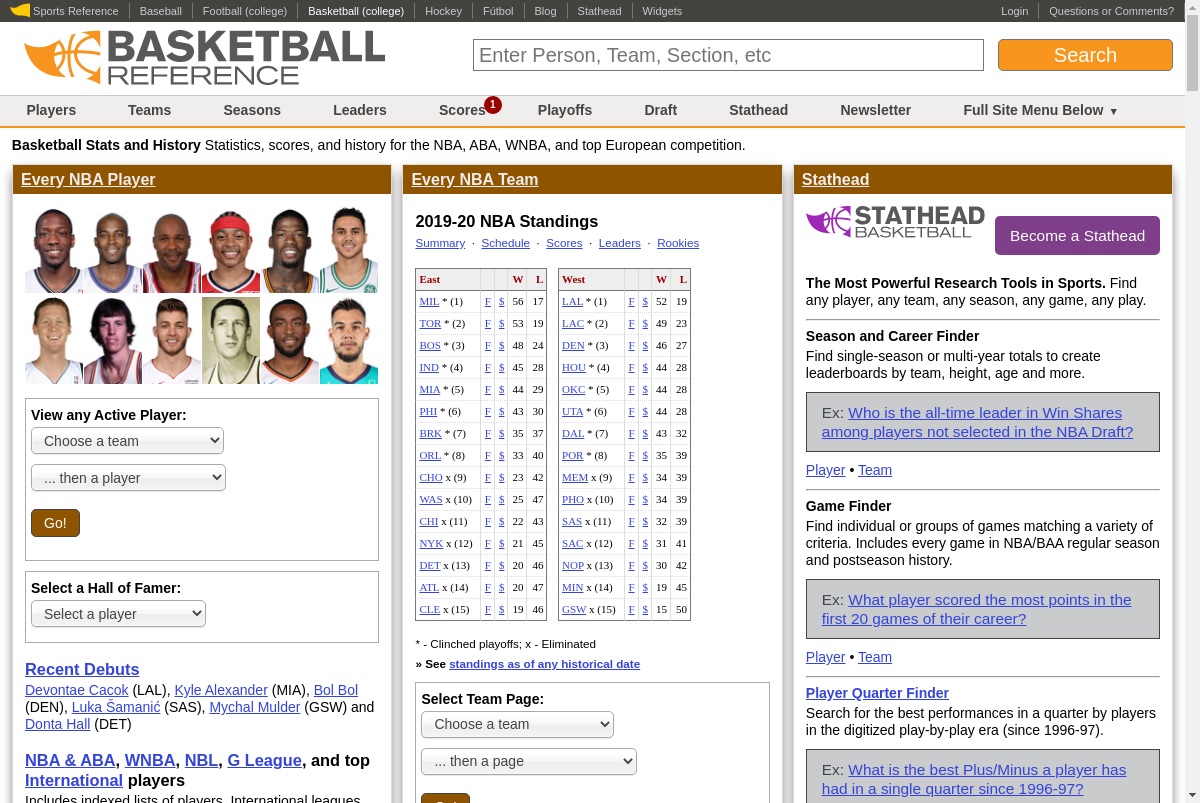1200x803 pixels.
Task: Click the orange Search button
Action: click(x=1085, y=55)
